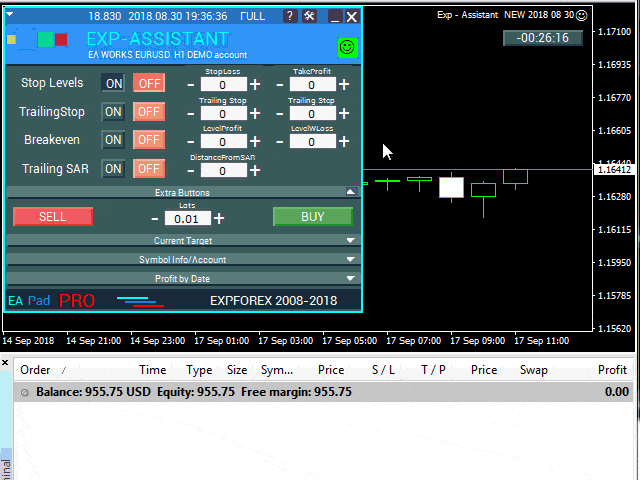Expand the Symbol Info/Account section
Screen dimensions: 640x480
(x=350, y=260)
